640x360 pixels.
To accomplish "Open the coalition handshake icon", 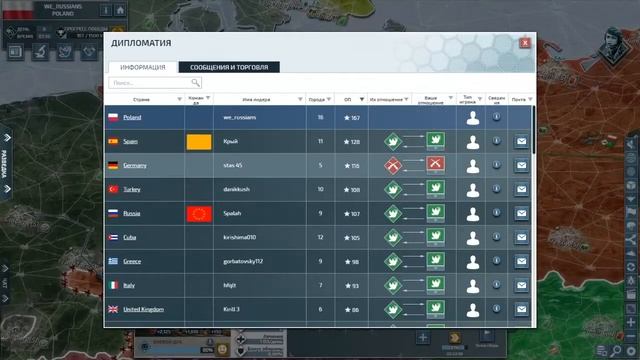I will [x=89, y=52].
